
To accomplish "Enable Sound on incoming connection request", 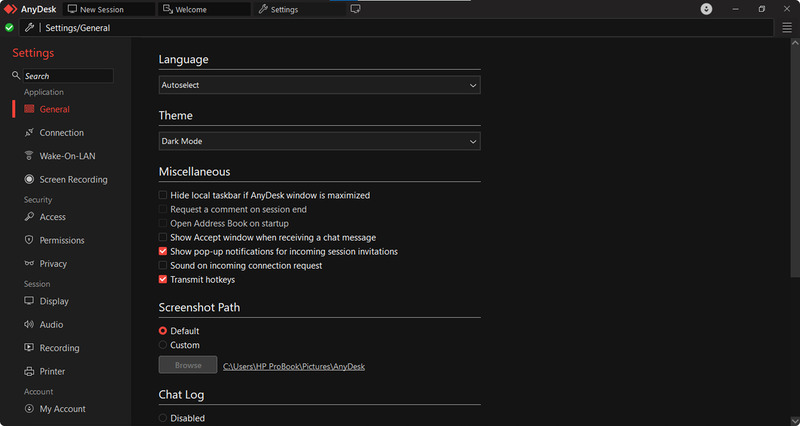I will click(163, 266).
